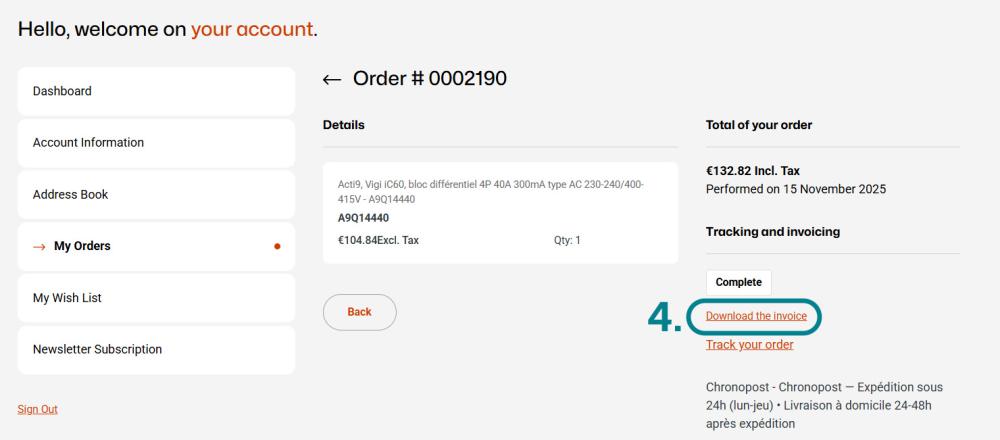Navigate to Newsletter Subscription
This screenshot has height=440, width=1000.
[x=156, y=350]
